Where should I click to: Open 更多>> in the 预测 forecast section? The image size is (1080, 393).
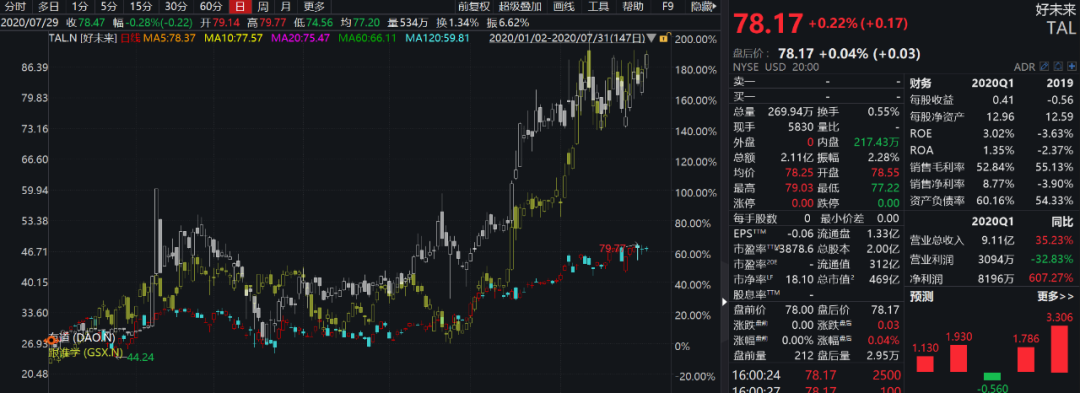1055,297
